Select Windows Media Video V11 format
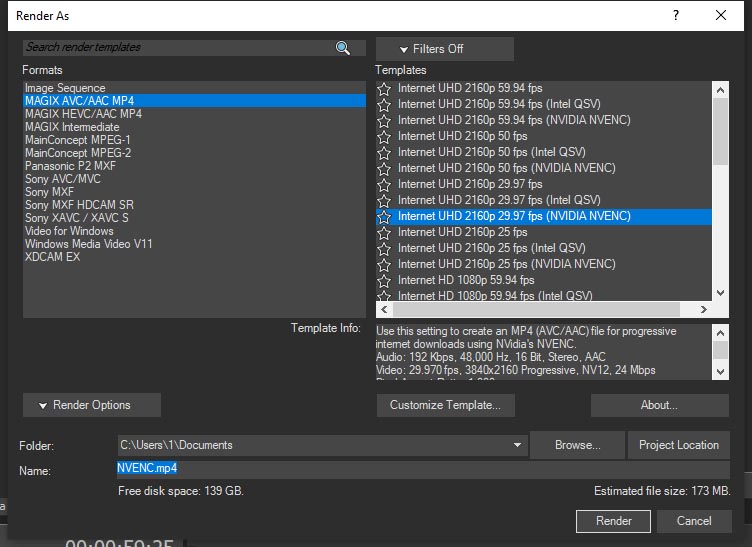Screen dimensions: 752x547 click(x=194, y=244)
